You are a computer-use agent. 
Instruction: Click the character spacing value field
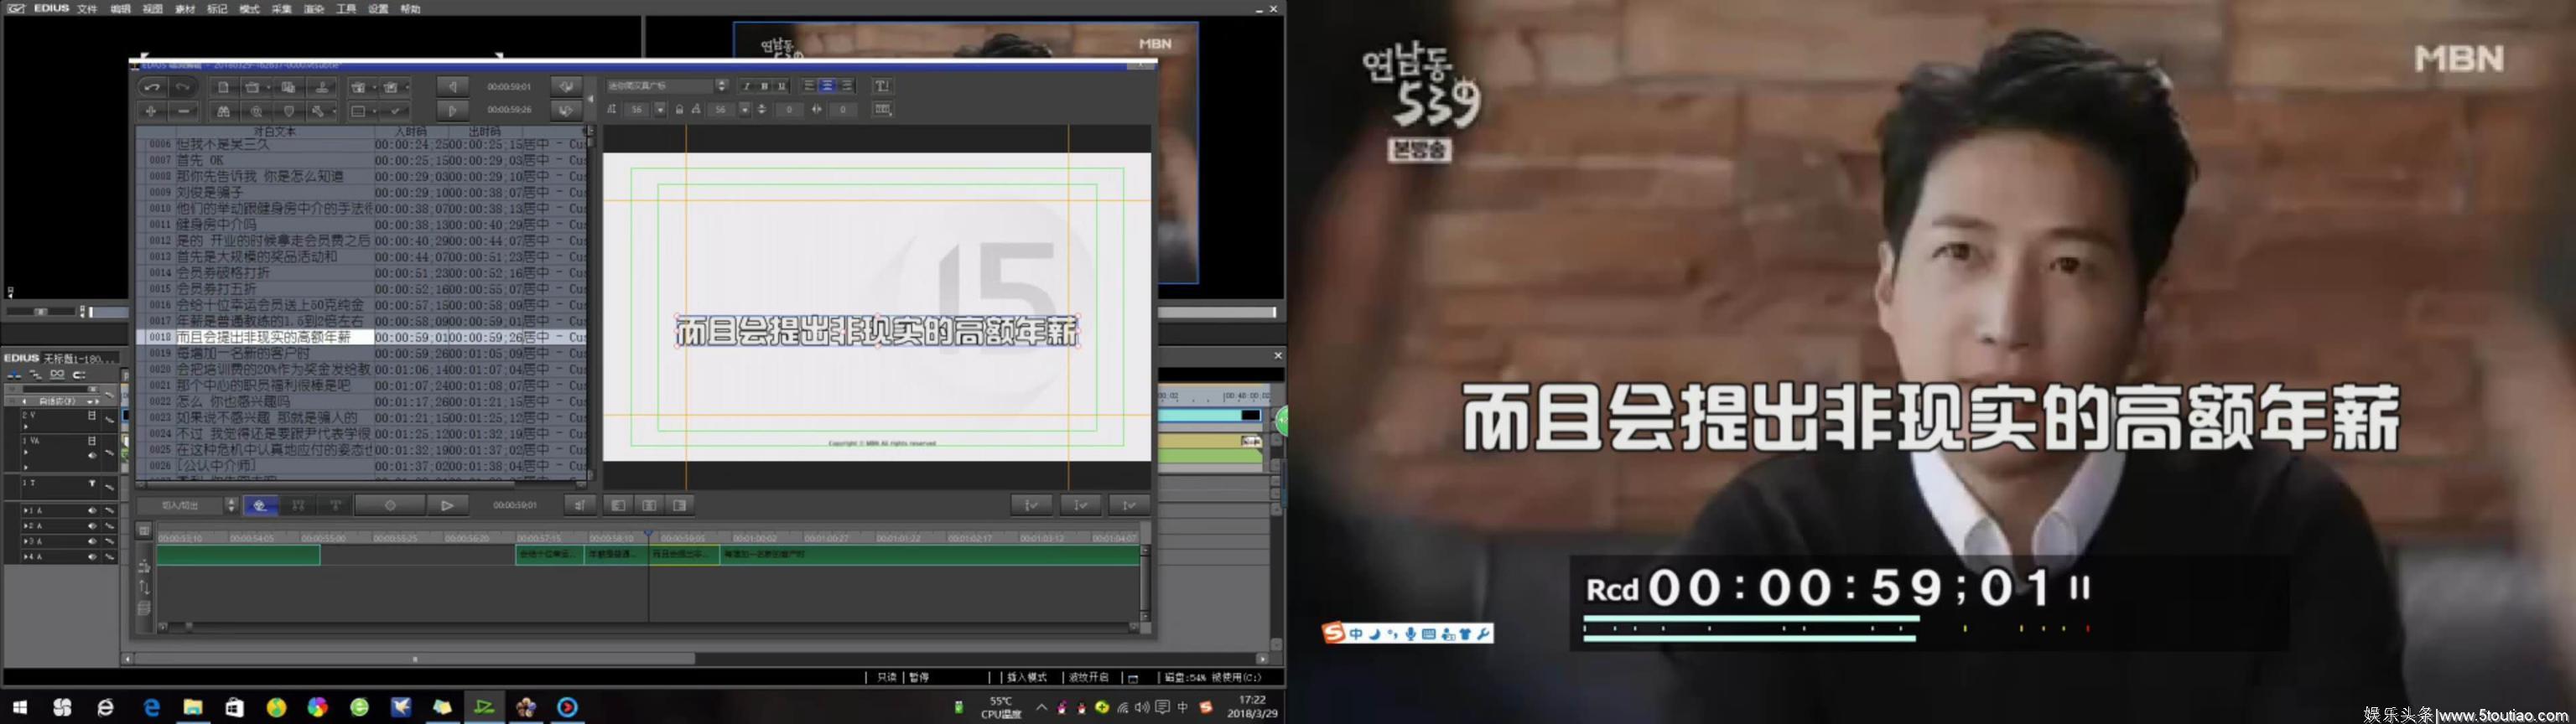click(843, 110)
